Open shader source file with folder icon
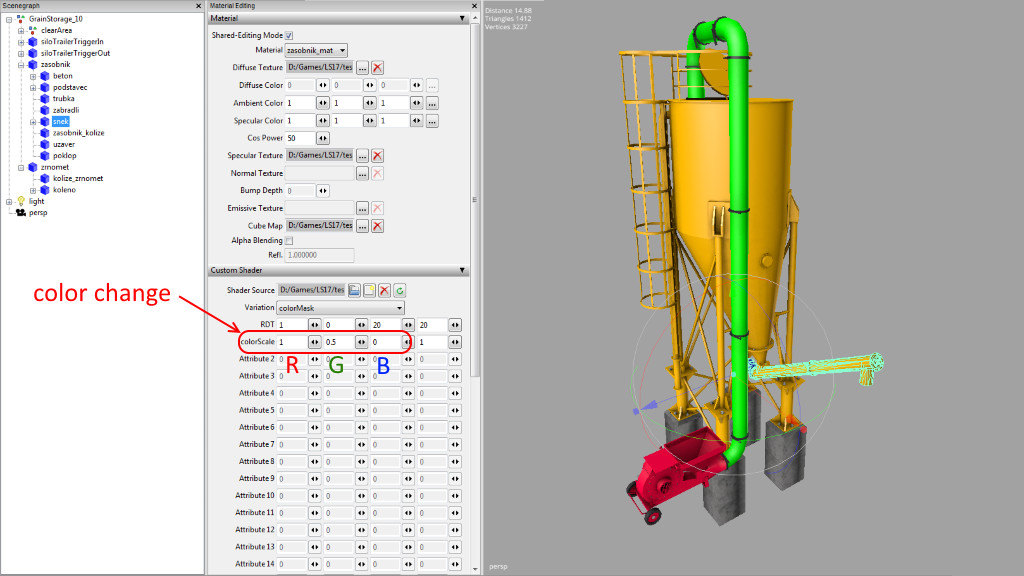1024x576 pixels. (x=354, y=290)
